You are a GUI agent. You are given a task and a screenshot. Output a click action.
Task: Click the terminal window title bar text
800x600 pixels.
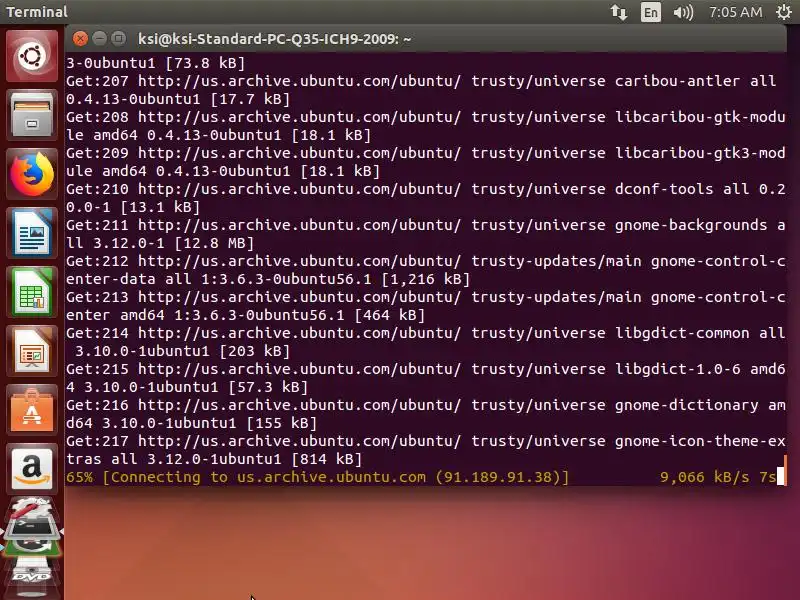click(x=274, y=39)
